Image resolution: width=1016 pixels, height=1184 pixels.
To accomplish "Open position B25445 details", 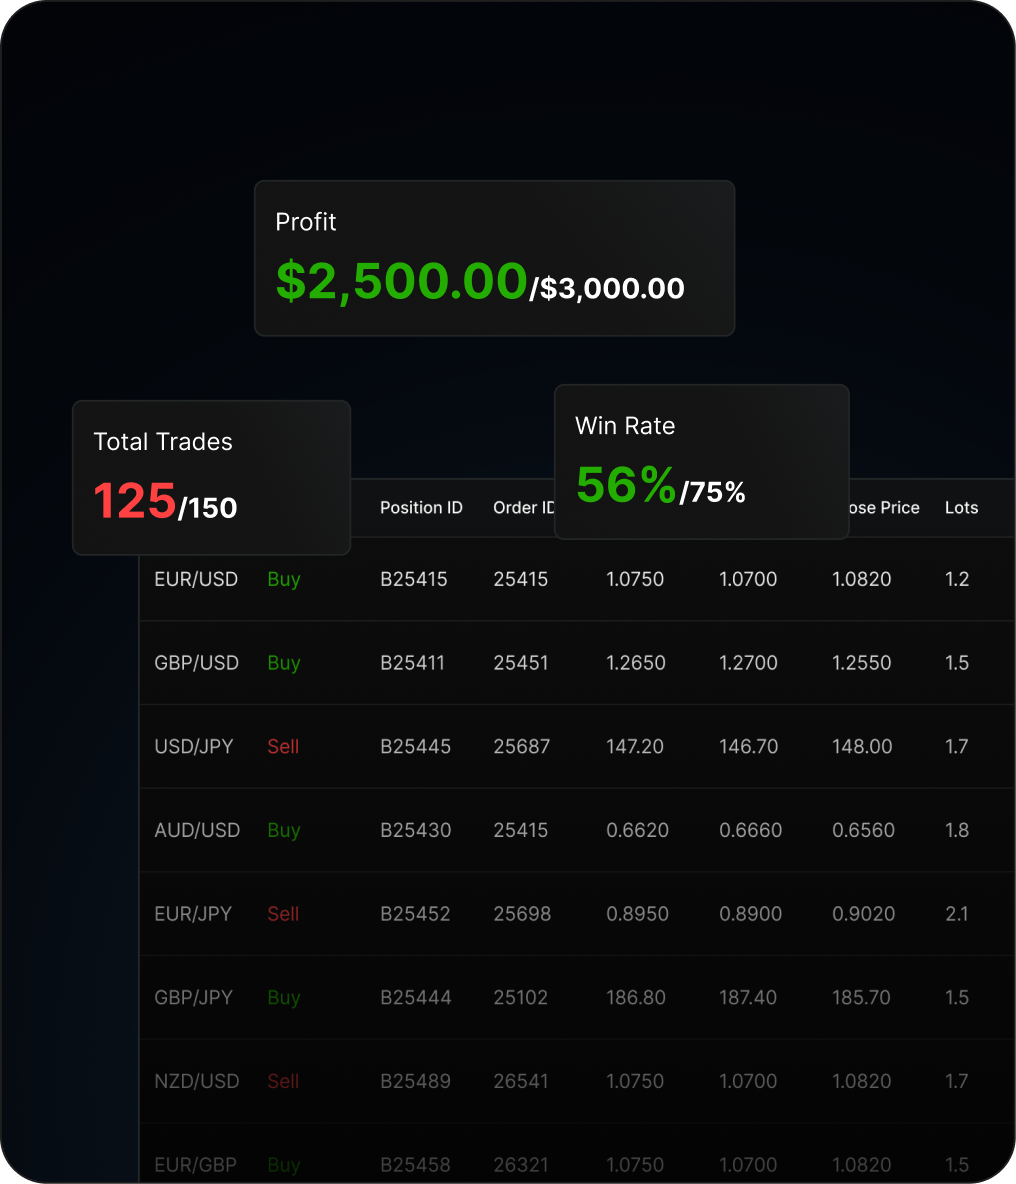I will click(x=415, y=746).
